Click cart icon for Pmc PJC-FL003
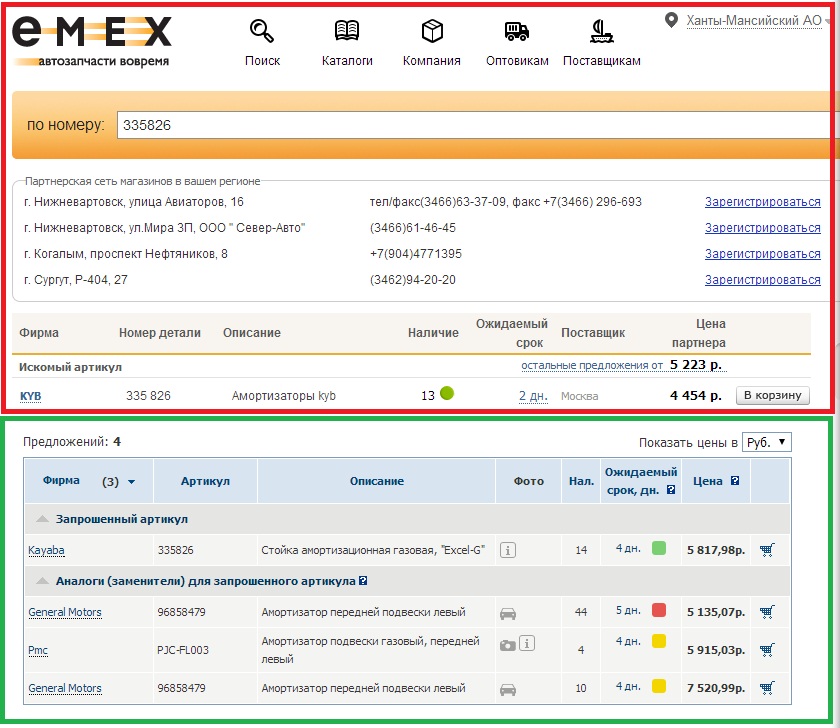The width and height of the screenshot is (840, 728). pyautogui.click(x=767, y=650)
